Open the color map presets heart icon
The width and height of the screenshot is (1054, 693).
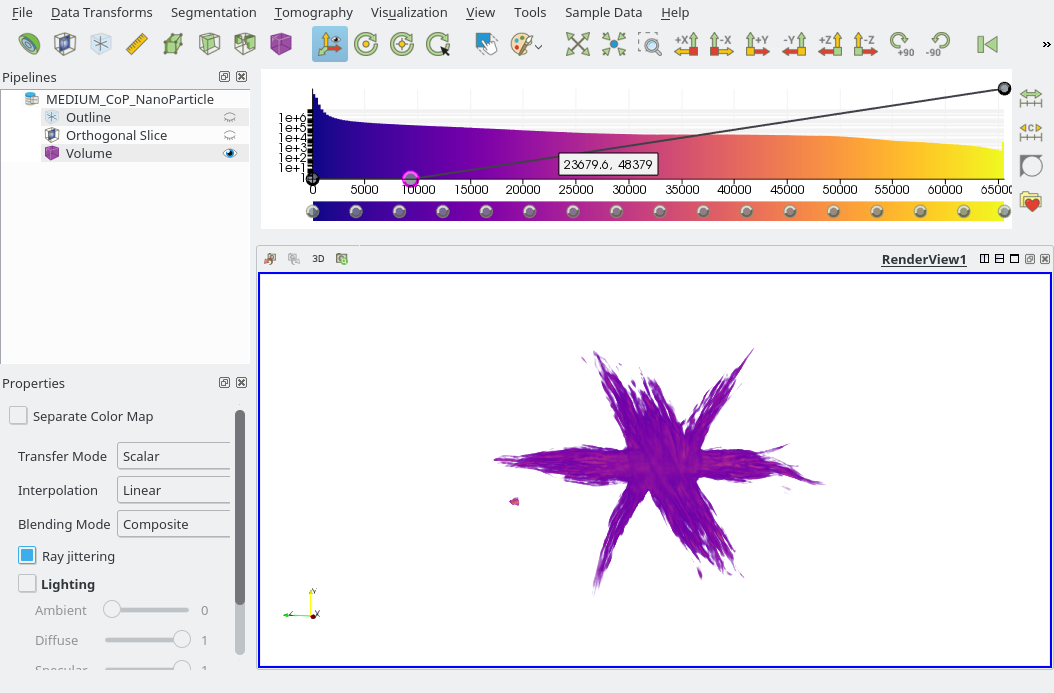(1030, 201)
